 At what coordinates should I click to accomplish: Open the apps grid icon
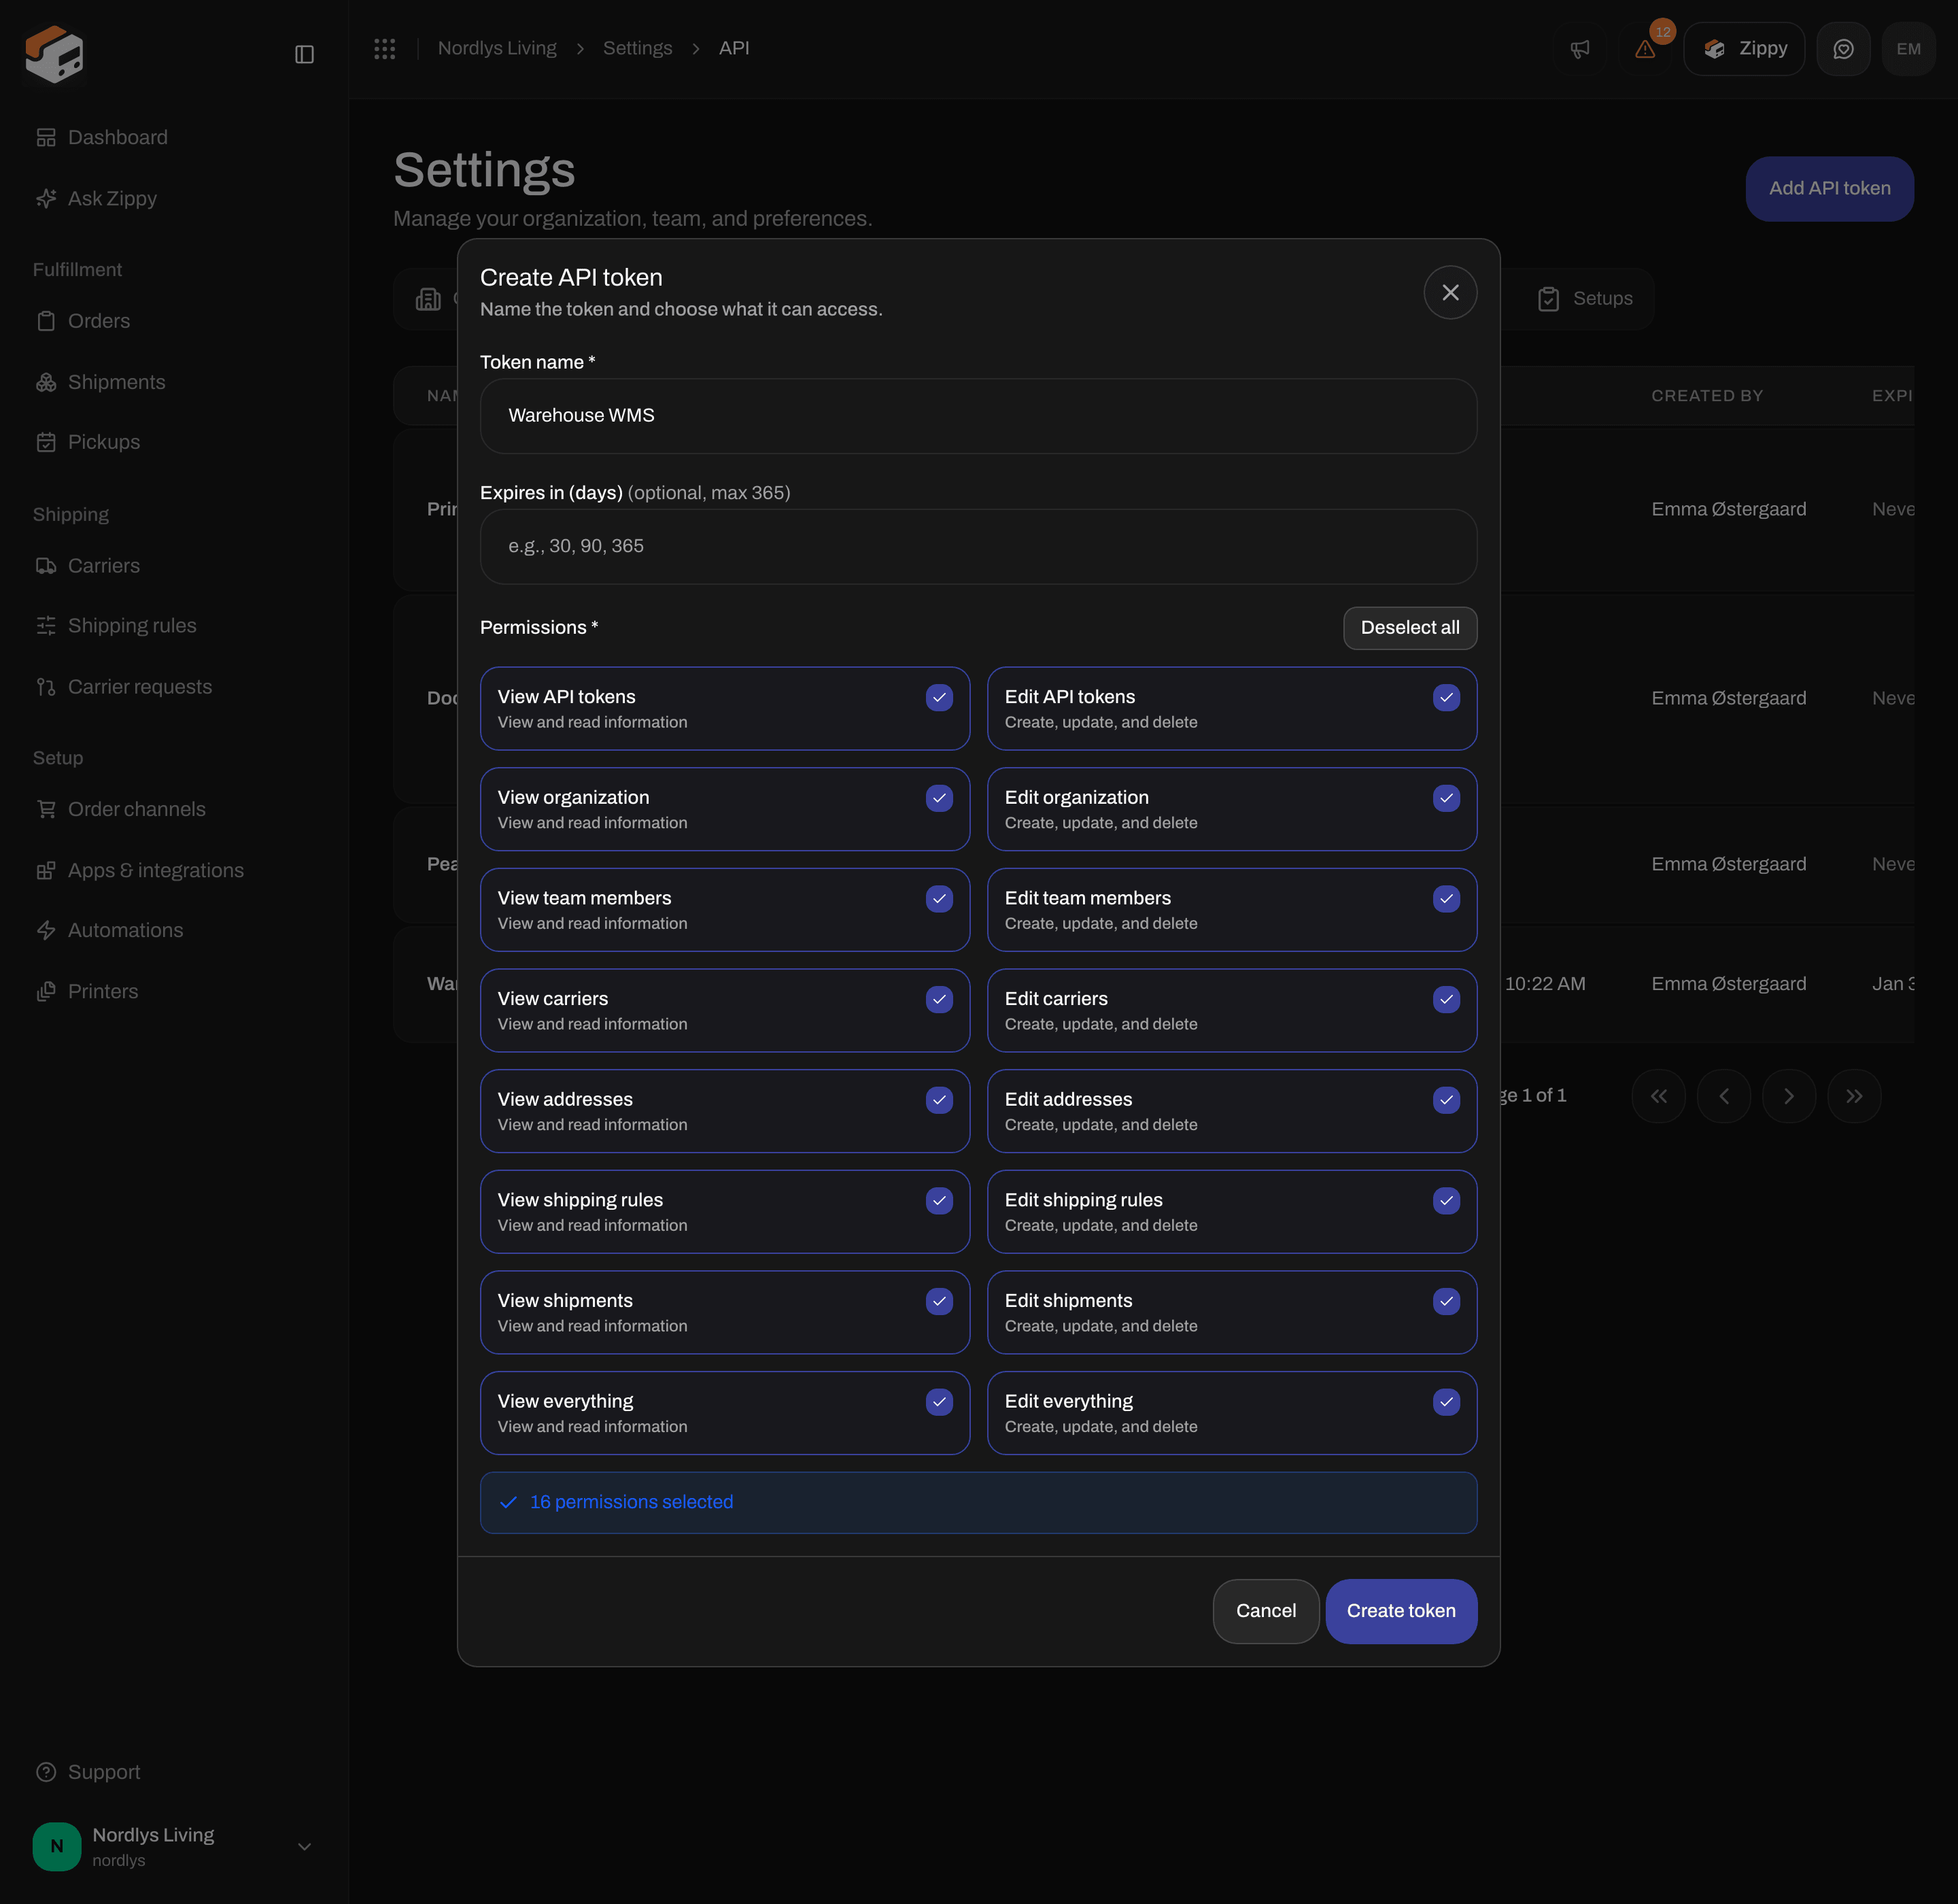point(385,48)
